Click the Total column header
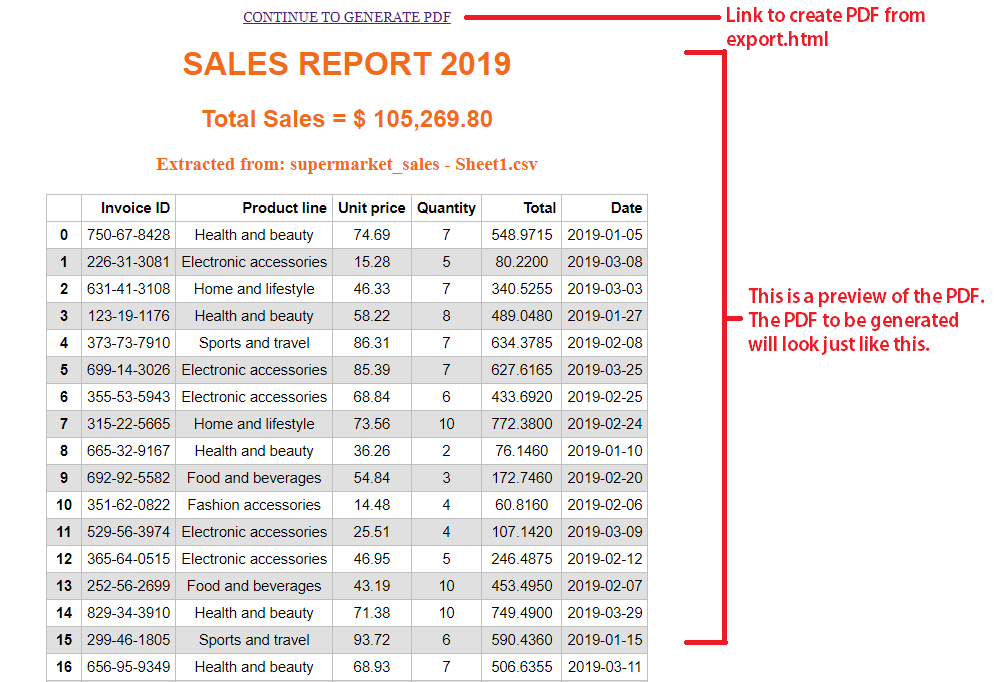The image size is (1004, 682). [x=522, y=208]
